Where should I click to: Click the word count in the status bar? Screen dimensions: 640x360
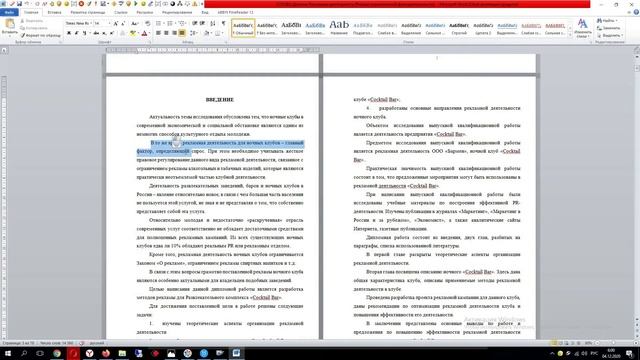pyautogui.click(x=57, y=343)
